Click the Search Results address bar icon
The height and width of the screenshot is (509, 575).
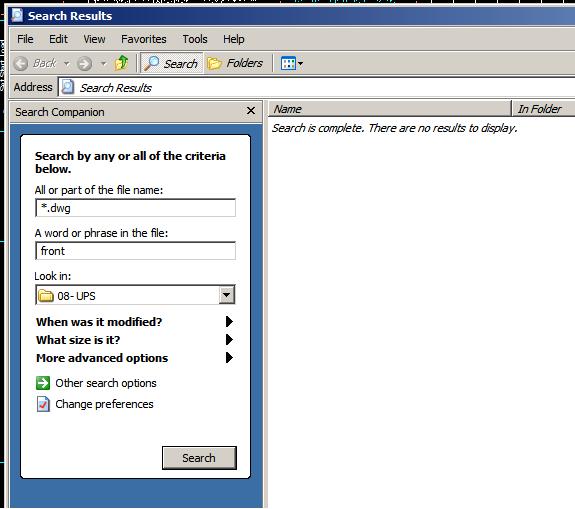tap(68, 87)
